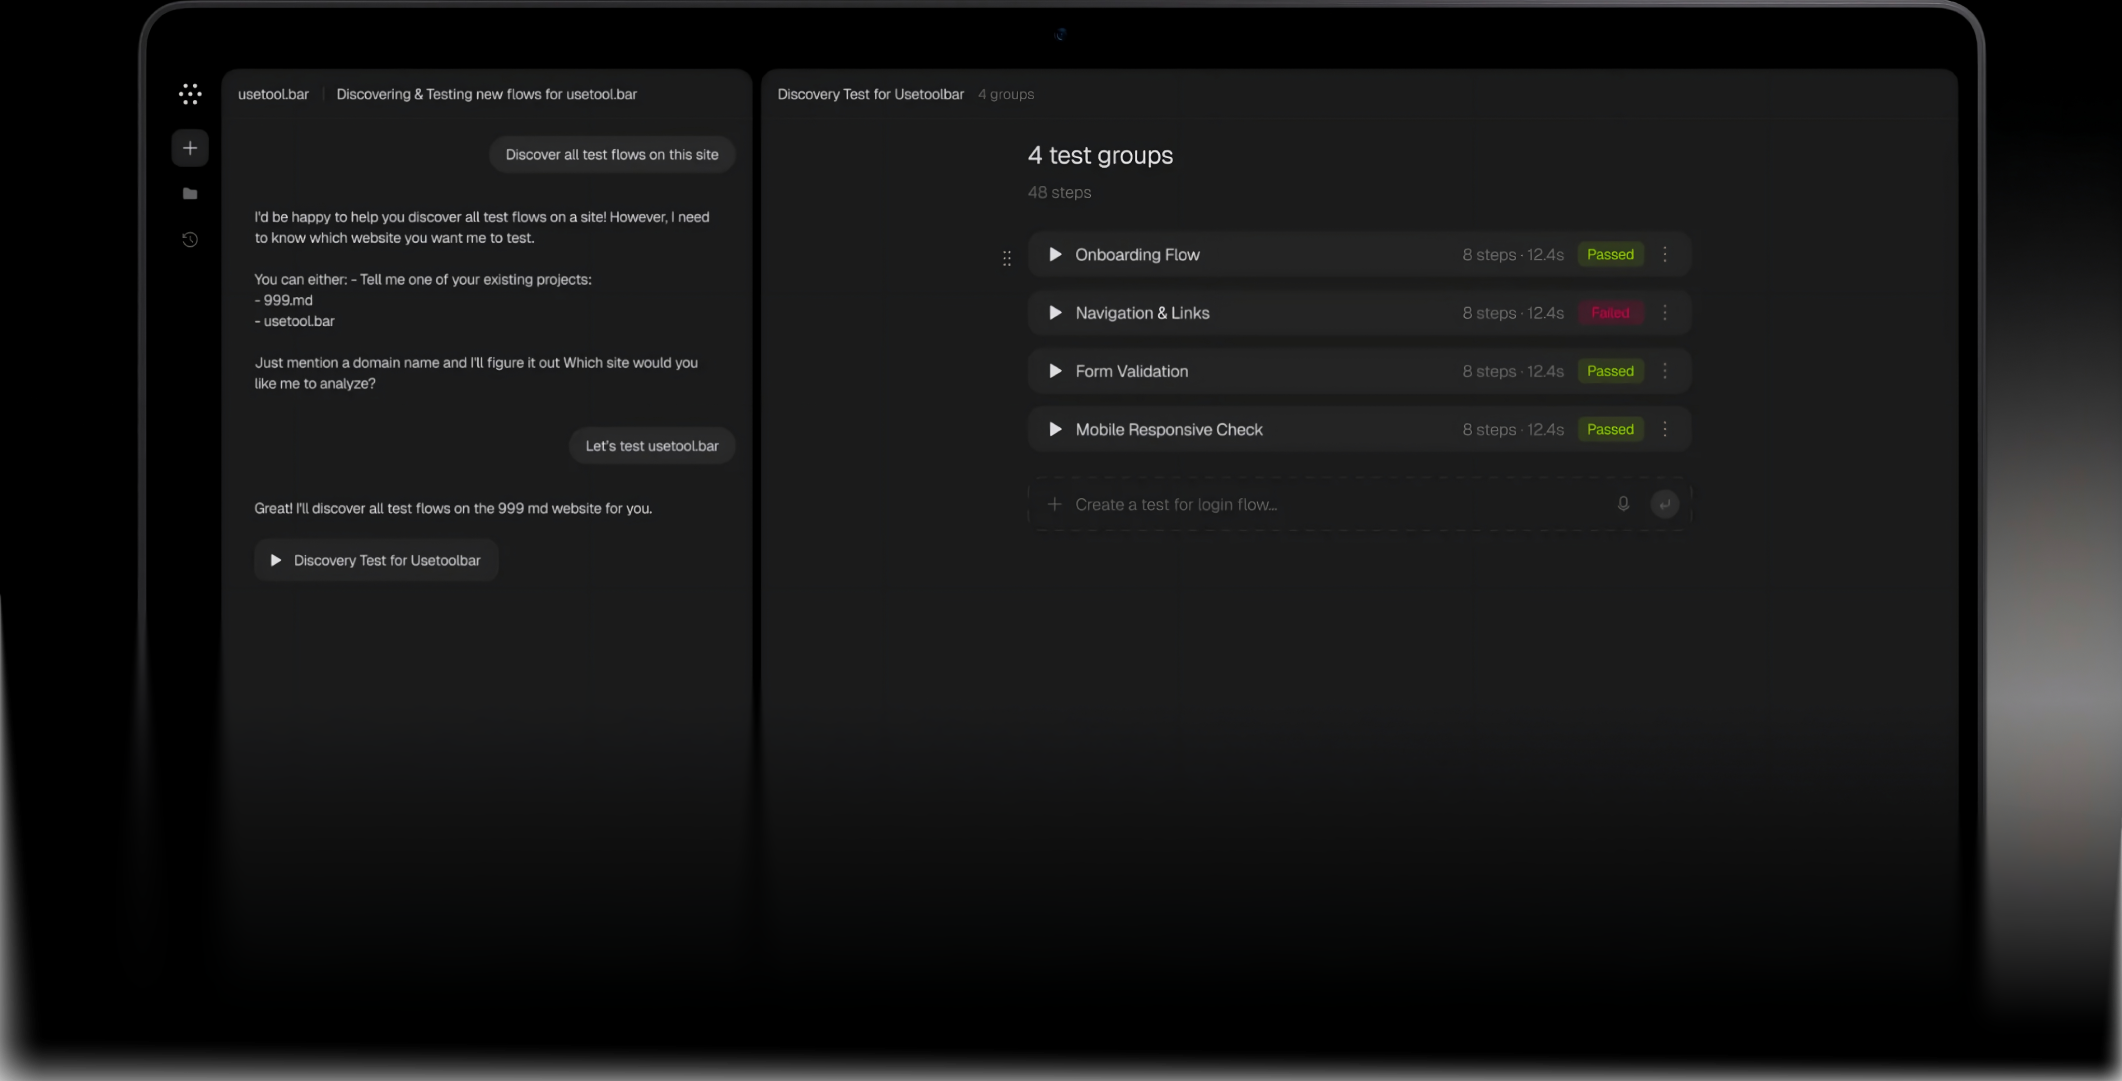Click the Passed badge on Mobile Responsive Check
Image resolution: width=2122 pixels, height=1081 pixels.
tap(1610, 429)
